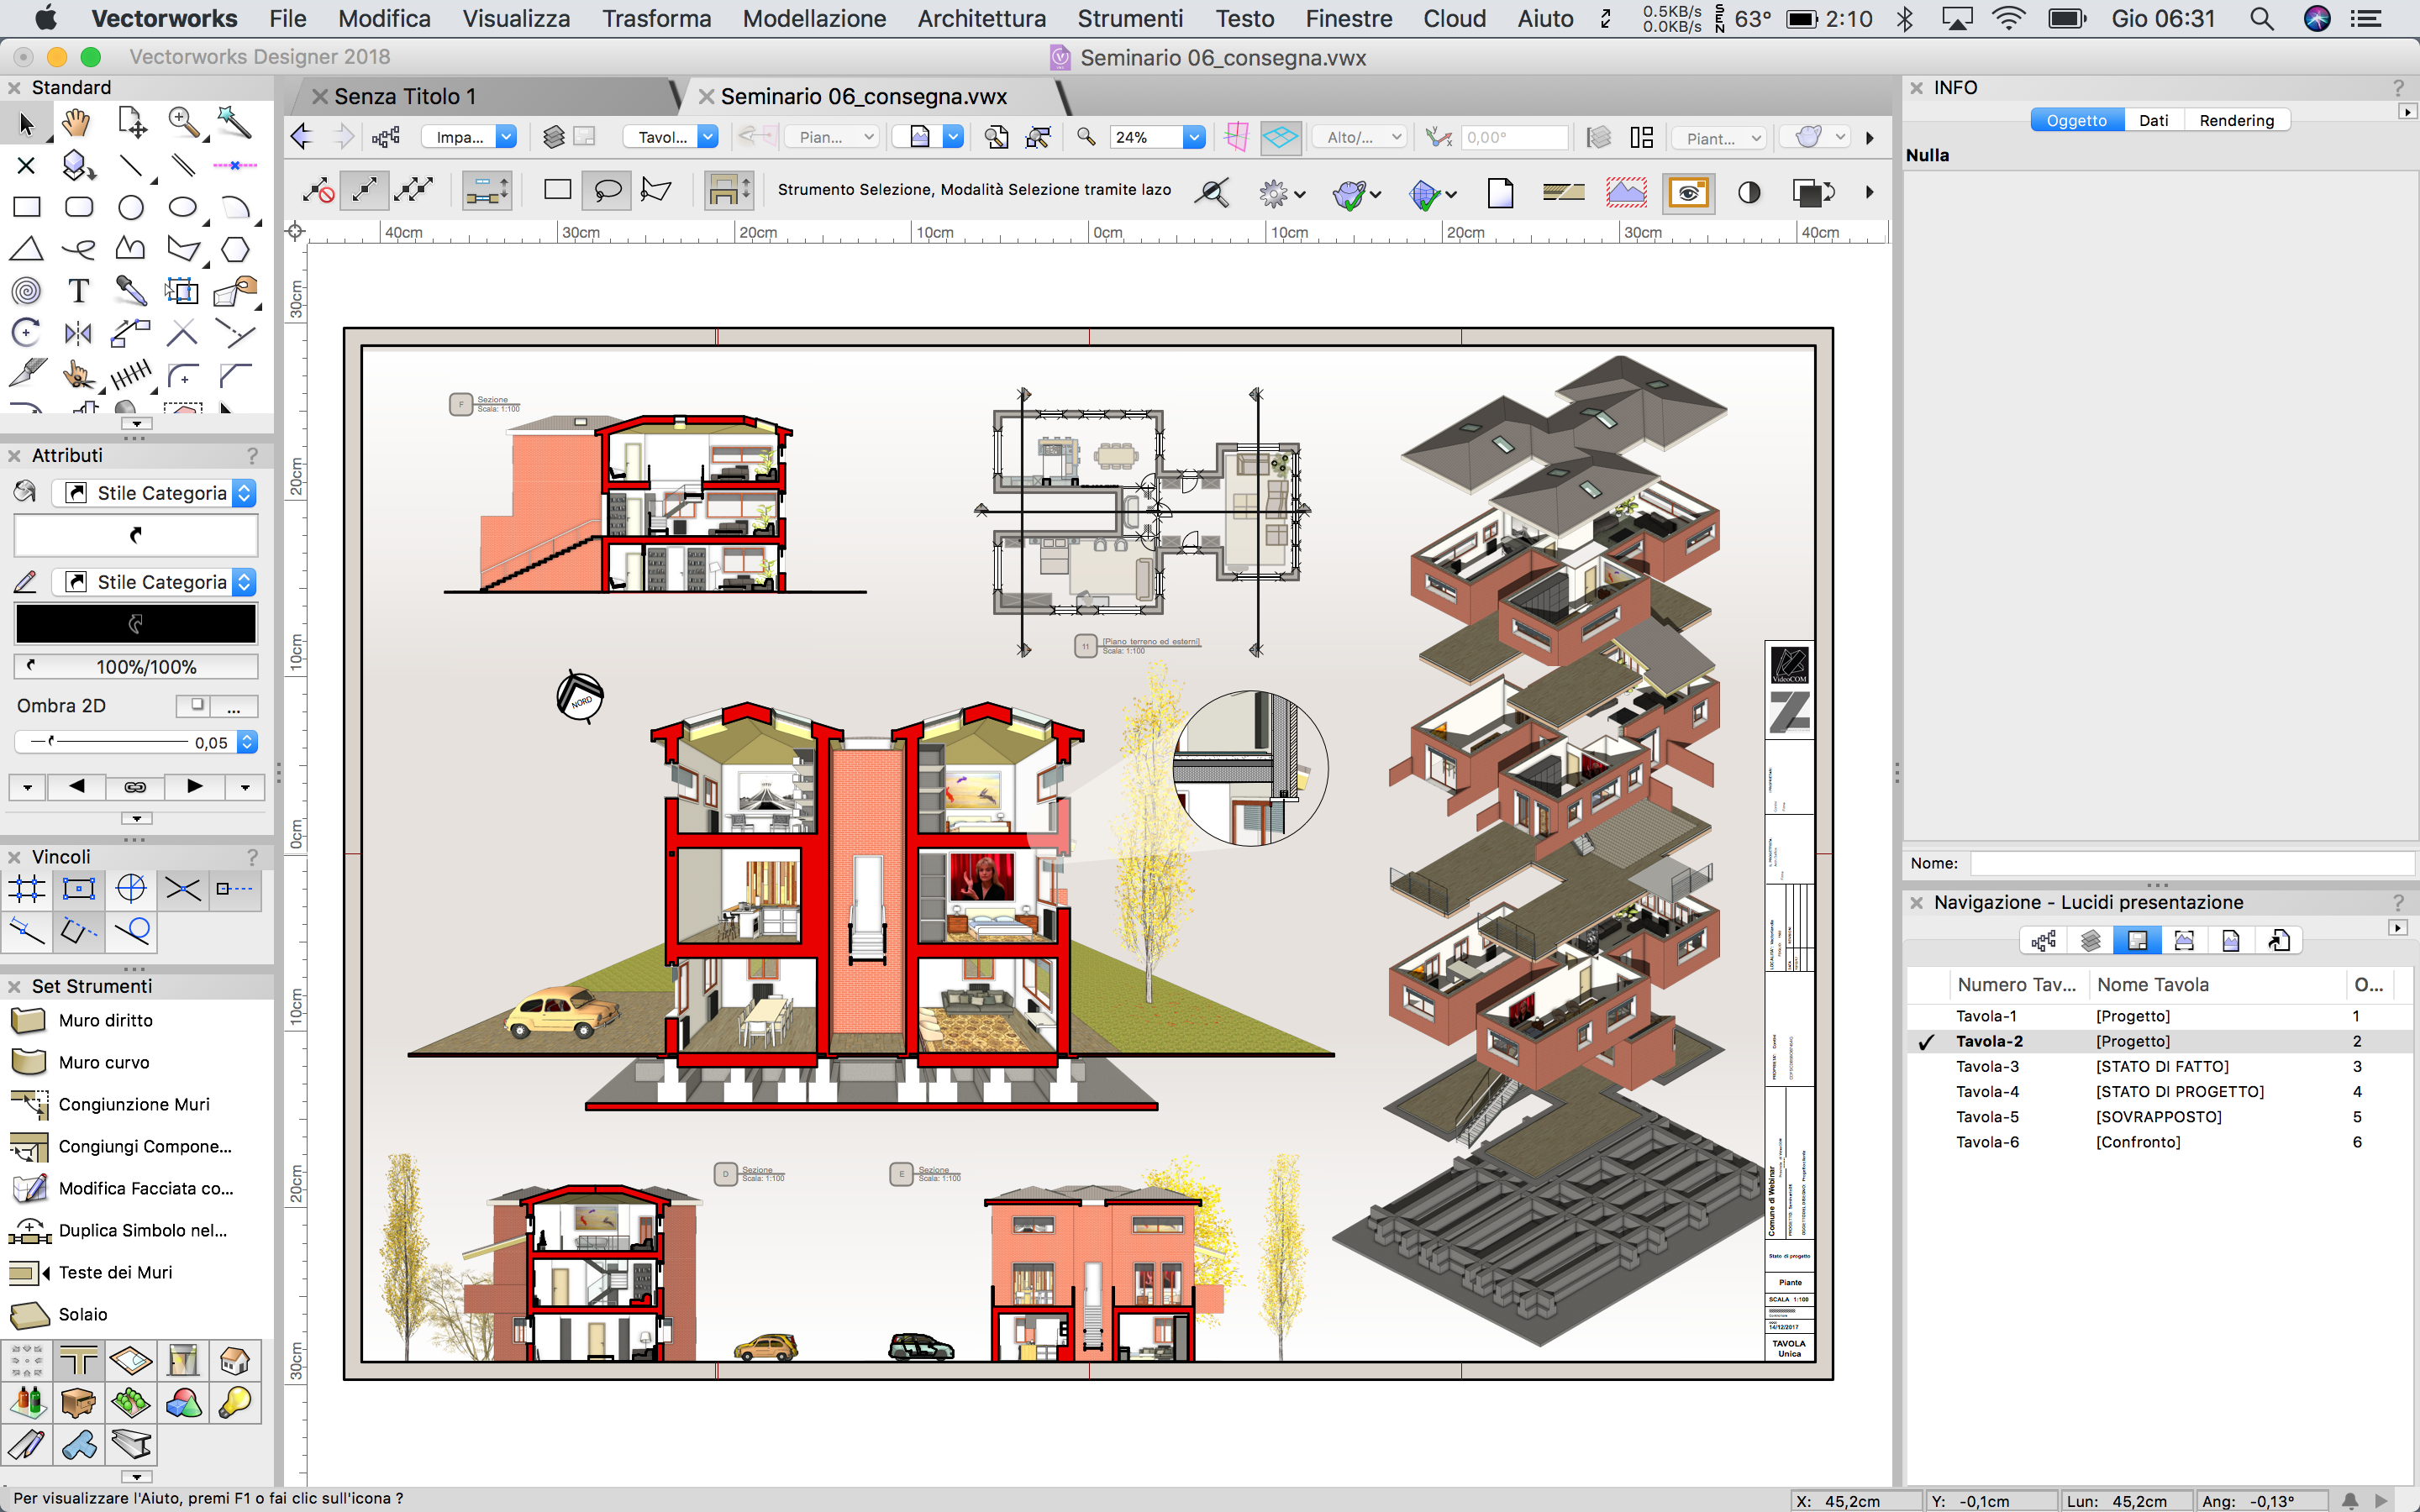
Task: Open the Building Shell tool set icon
Action: pyautogui.click(x=78, y=1361)
